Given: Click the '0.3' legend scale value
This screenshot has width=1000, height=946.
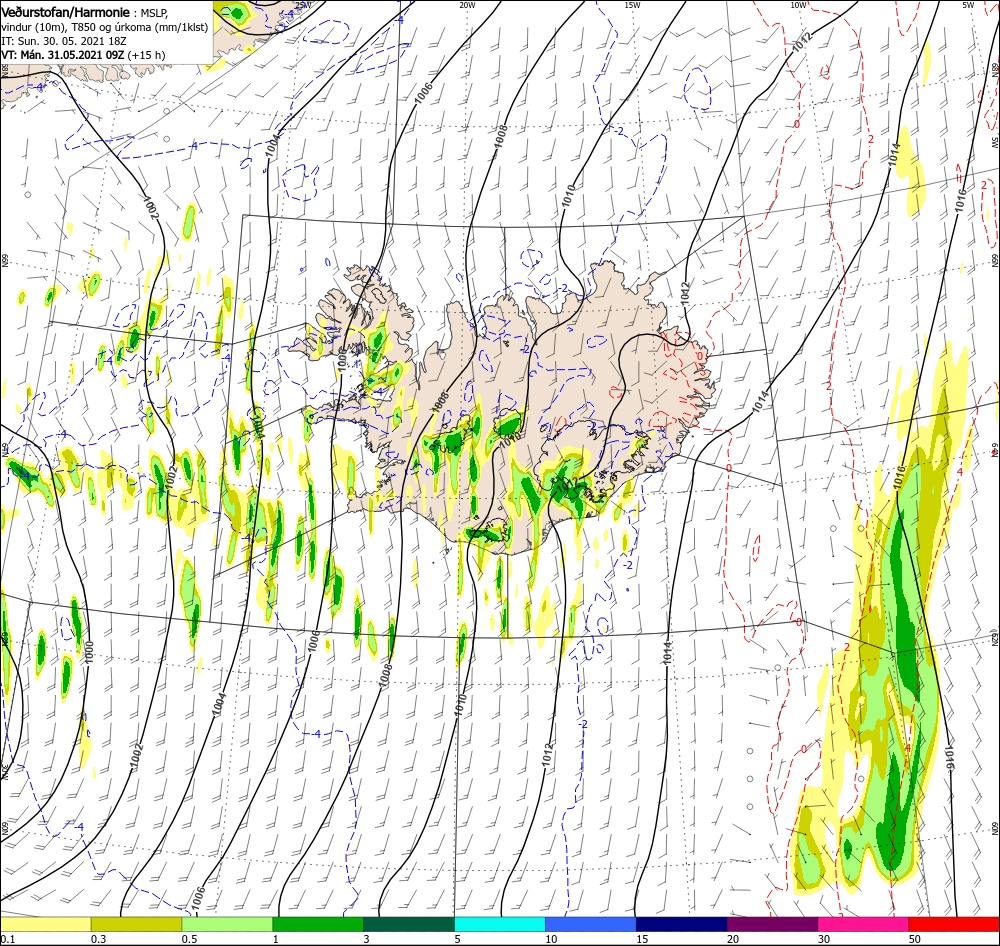Looking at the screenshot, I should (x=98, y=939).
